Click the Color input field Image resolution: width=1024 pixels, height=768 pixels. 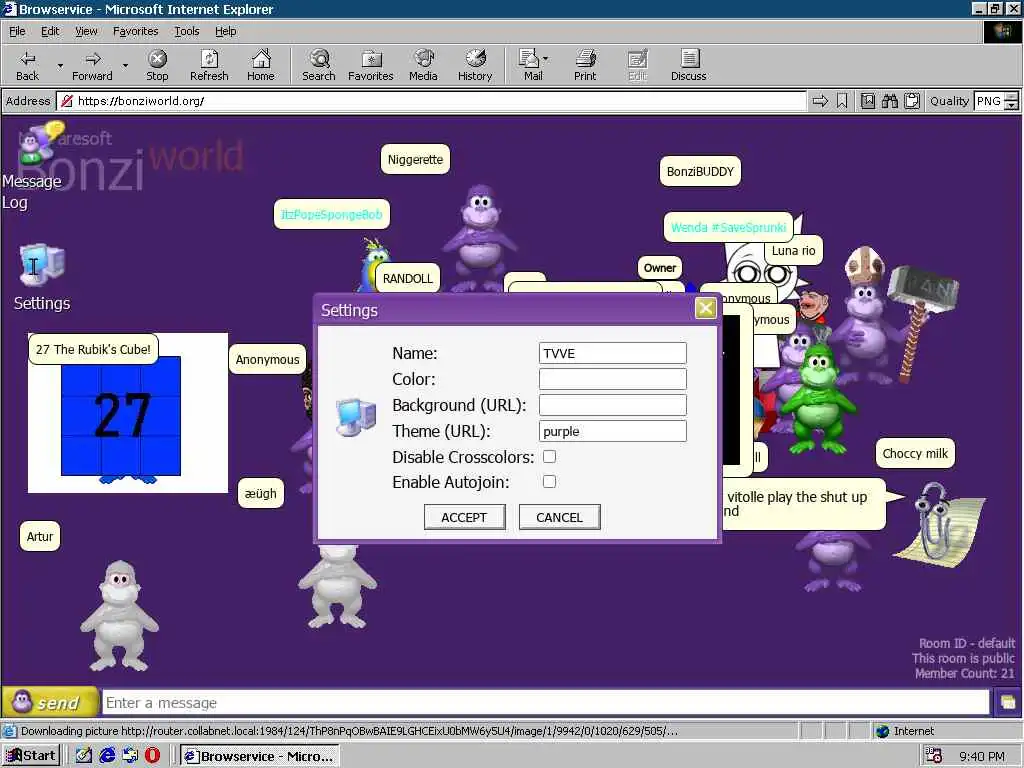click(613, 379)
